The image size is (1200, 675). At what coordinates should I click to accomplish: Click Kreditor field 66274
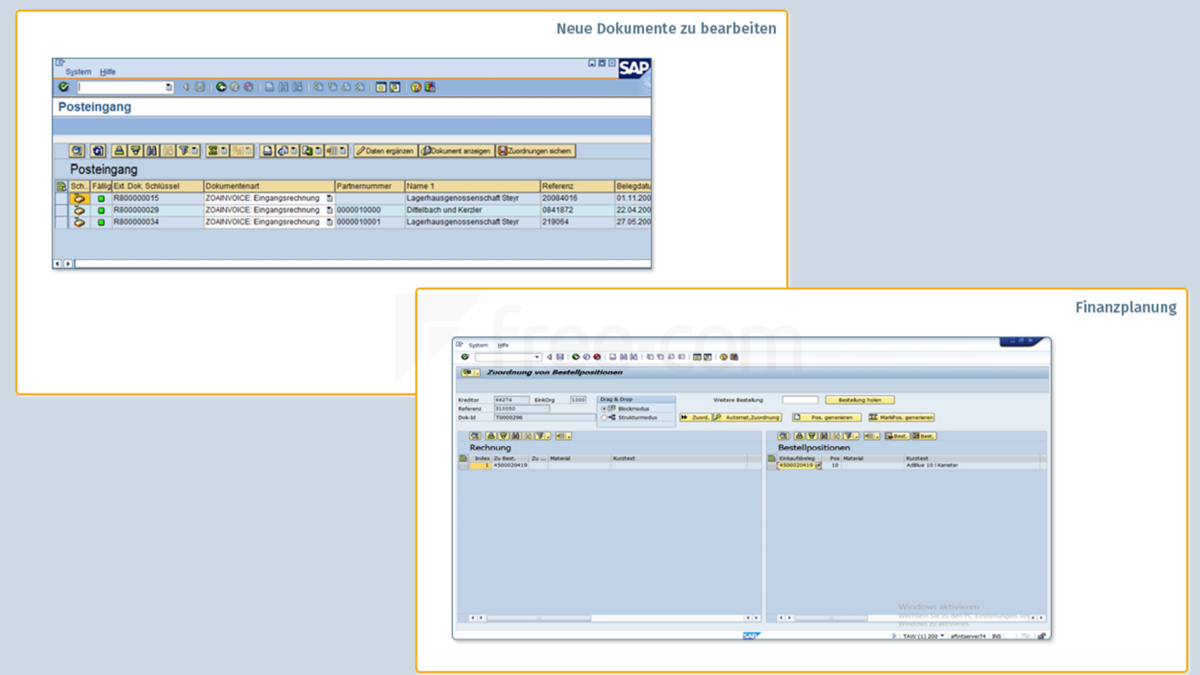512,400
